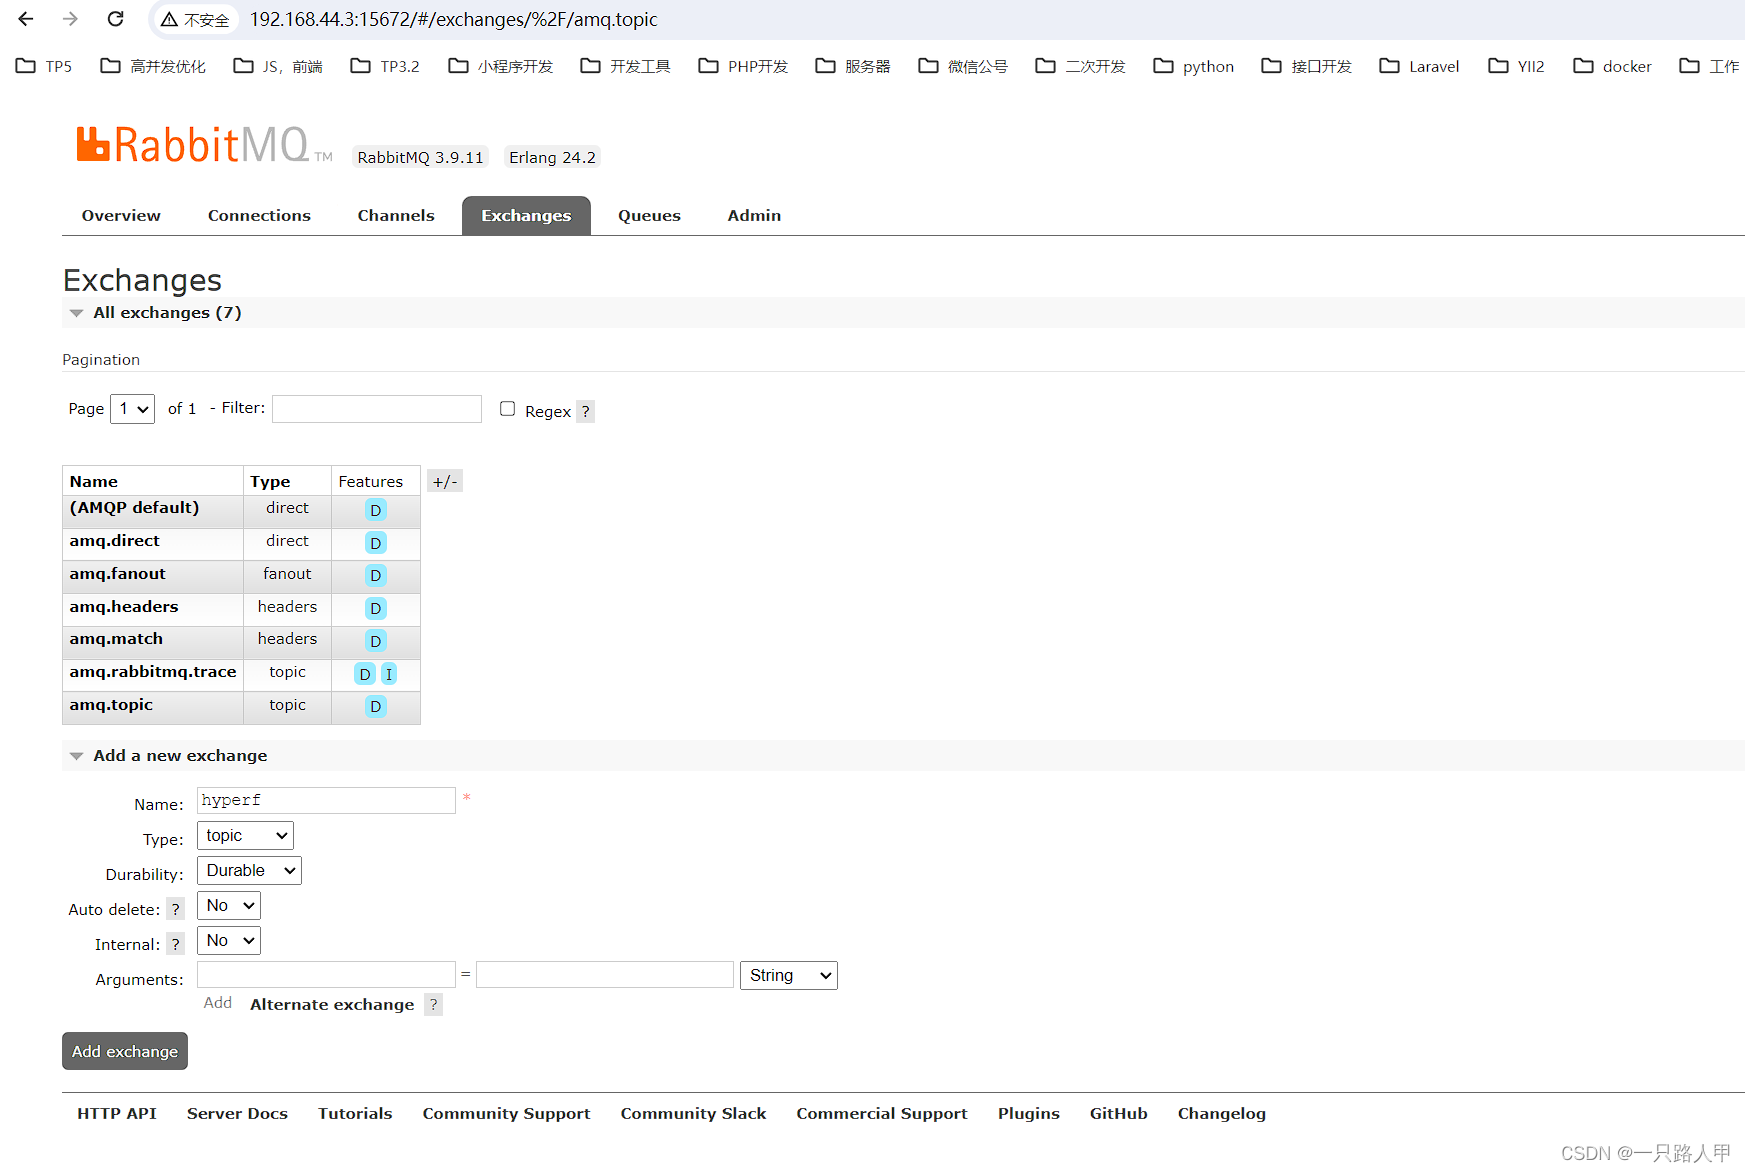Open the GitHub footer link
The height and width of the screenshot is (1173, 1745).
click(1119, 1114)
